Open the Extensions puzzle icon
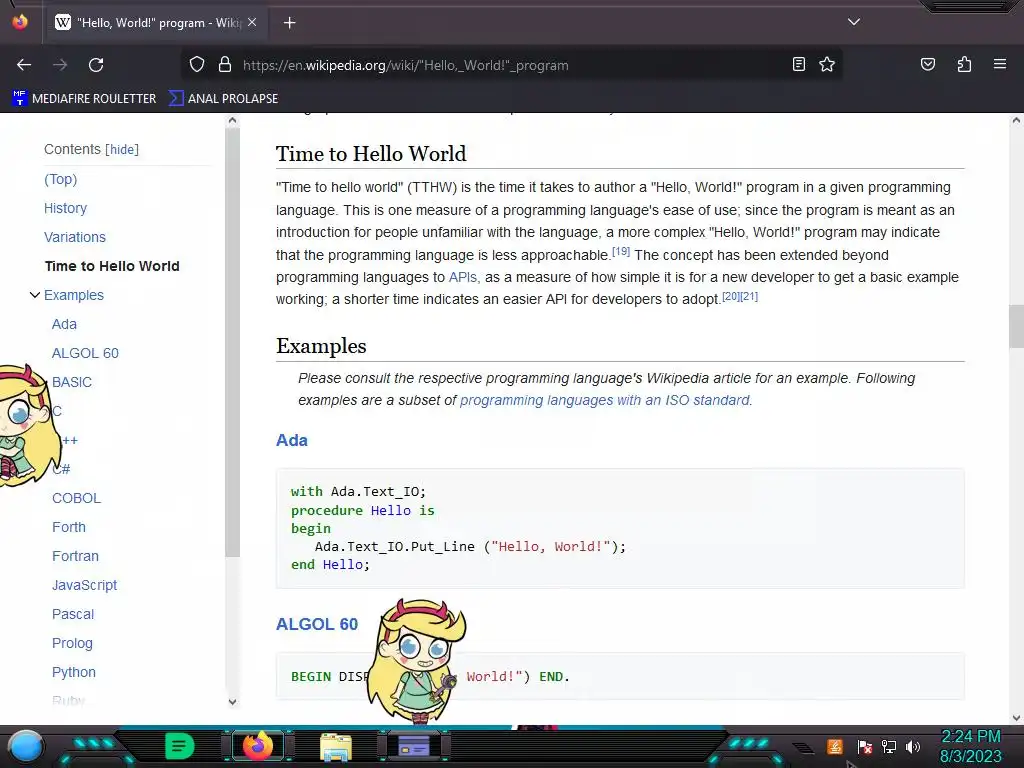The image size is (1024, 768). click(x=964, y=64)
